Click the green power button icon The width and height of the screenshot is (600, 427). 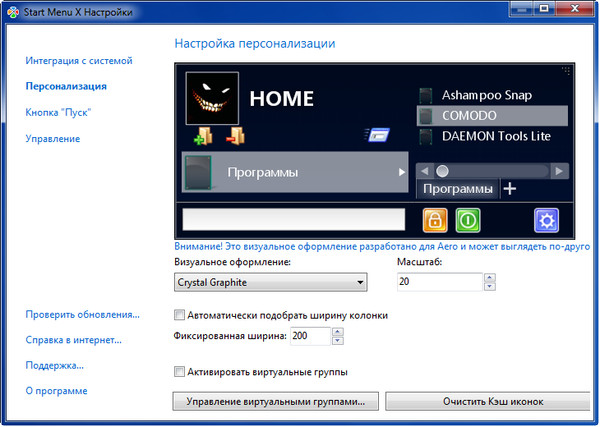point(468,220)
